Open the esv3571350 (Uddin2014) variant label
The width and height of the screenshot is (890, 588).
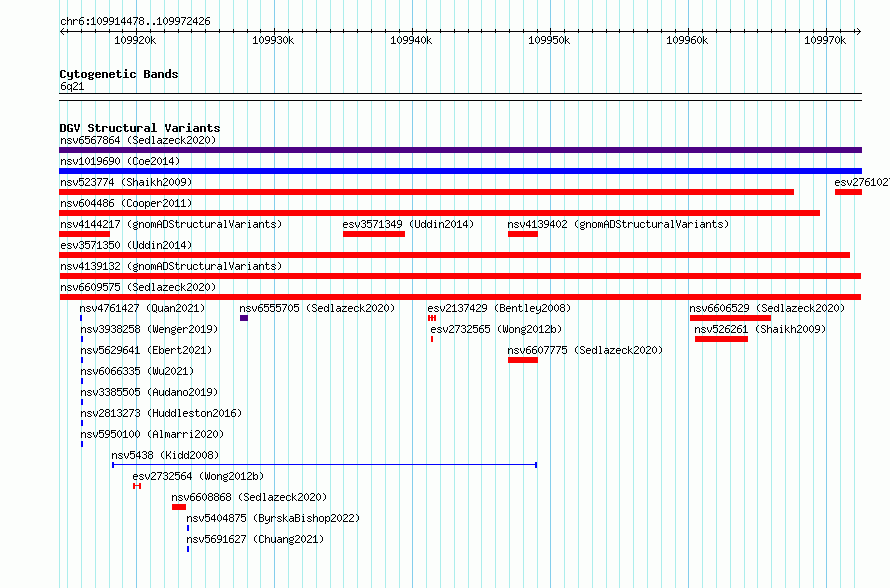(x=126, y=245)
